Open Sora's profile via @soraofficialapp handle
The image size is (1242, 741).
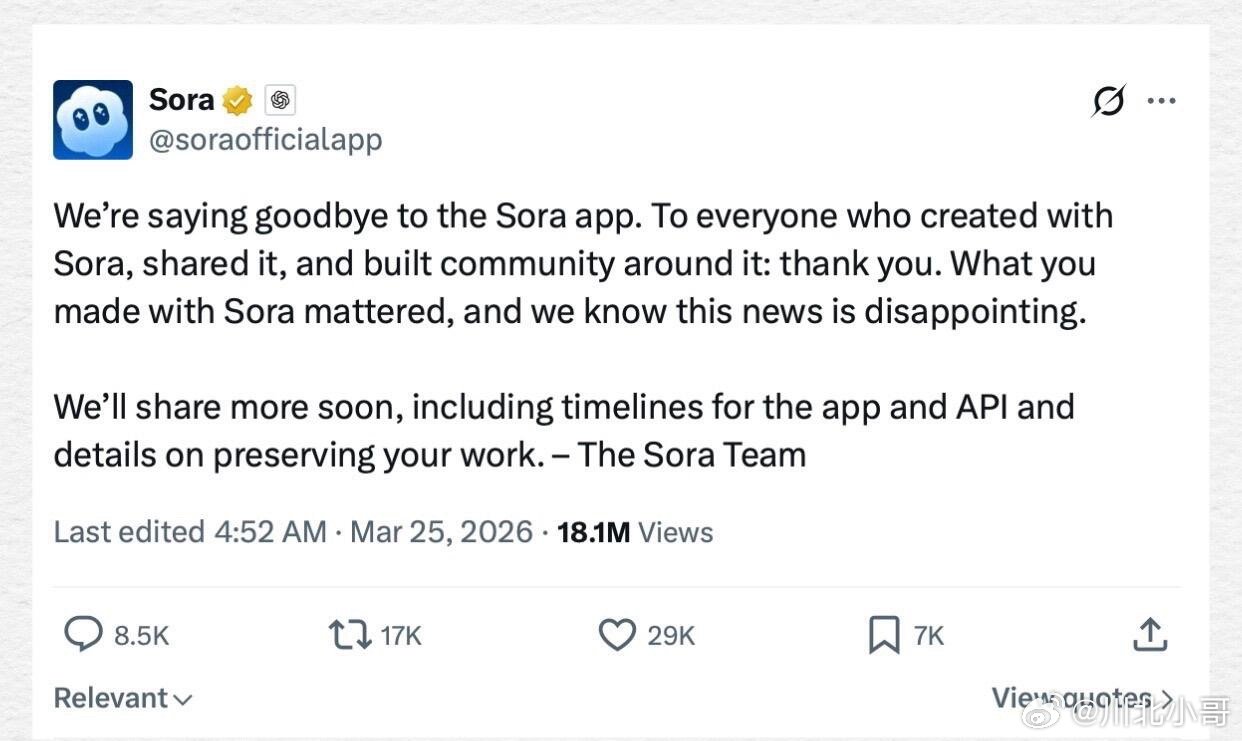pos(266,139)
